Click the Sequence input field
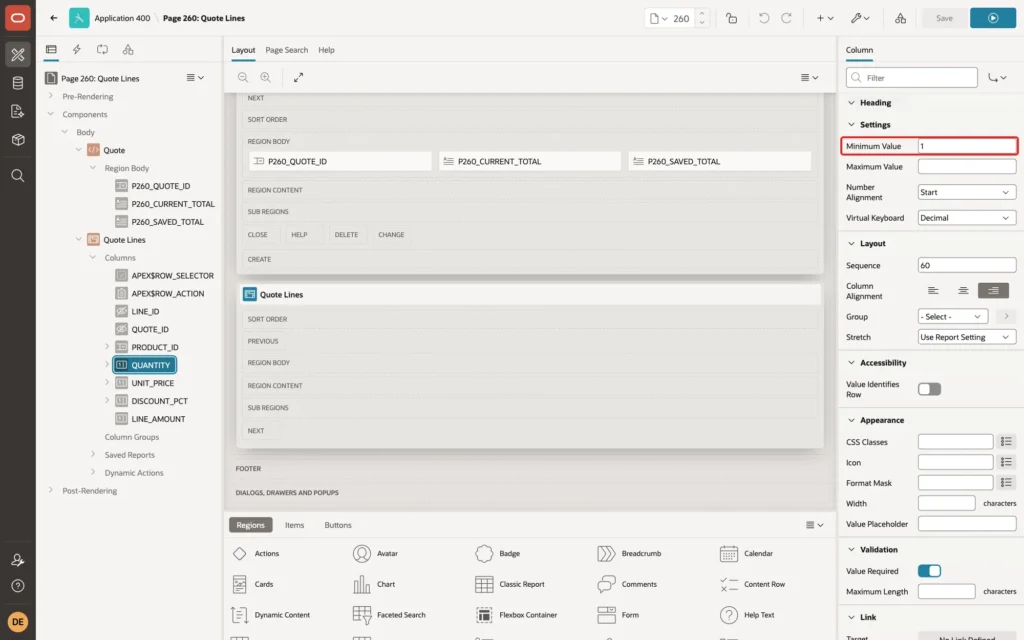The width and height of the screenshot is (1024, 640). click(x=967, y=266)
